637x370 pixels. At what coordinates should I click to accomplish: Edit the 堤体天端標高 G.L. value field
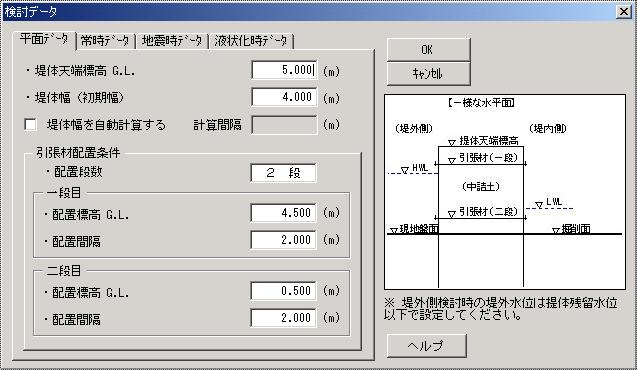(284, 70)
